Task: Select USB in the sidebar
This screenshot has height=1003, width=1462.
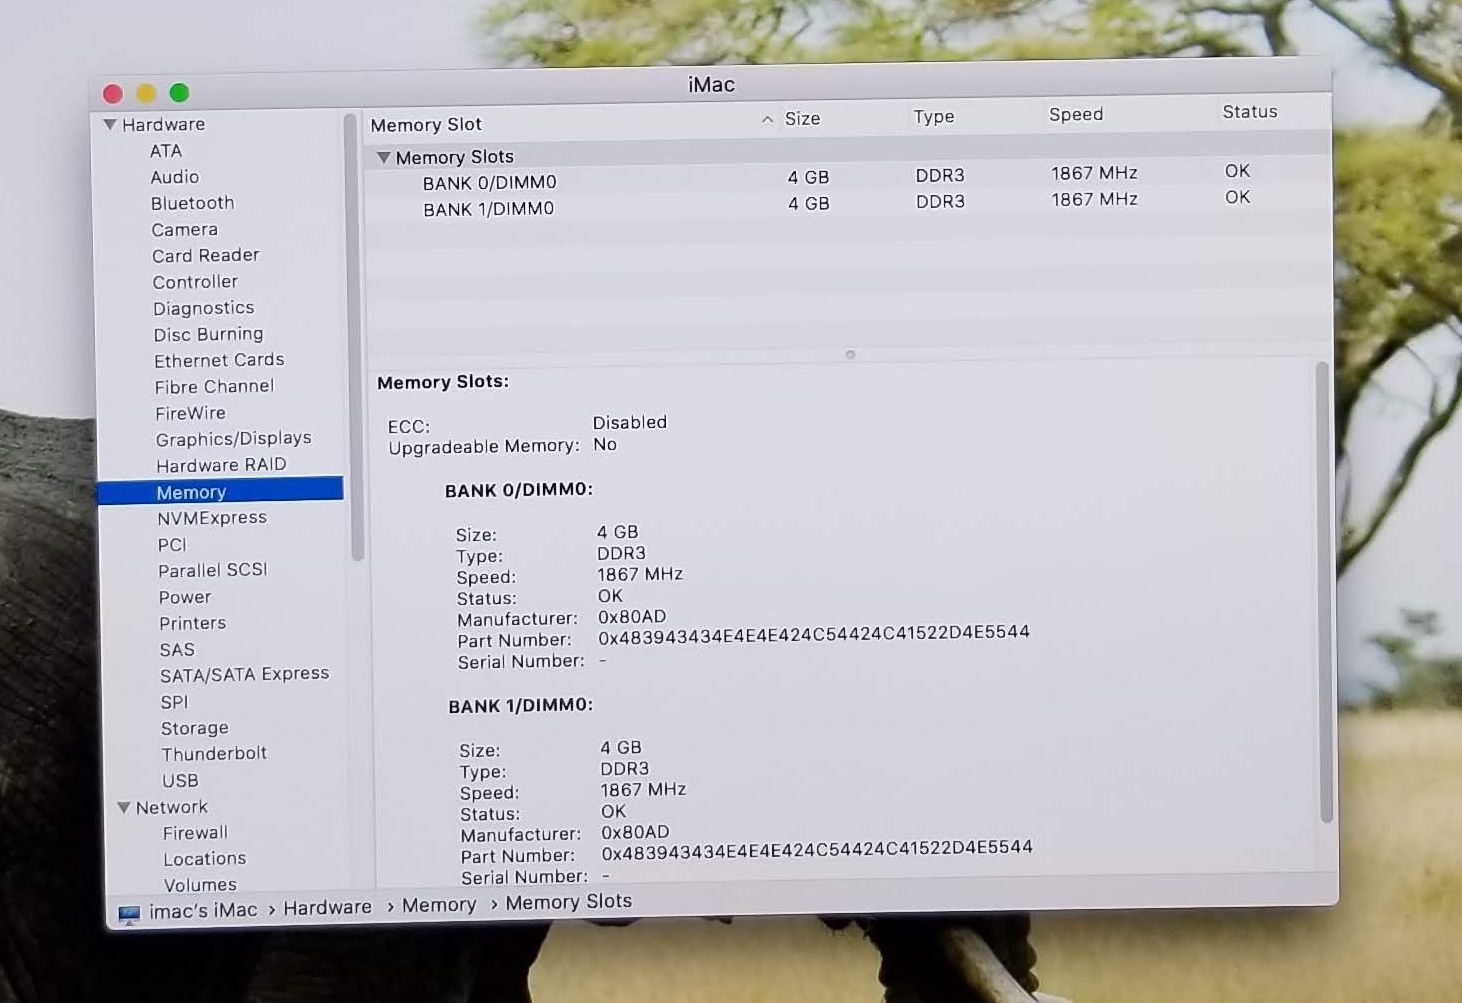Action: click(180, 781)
